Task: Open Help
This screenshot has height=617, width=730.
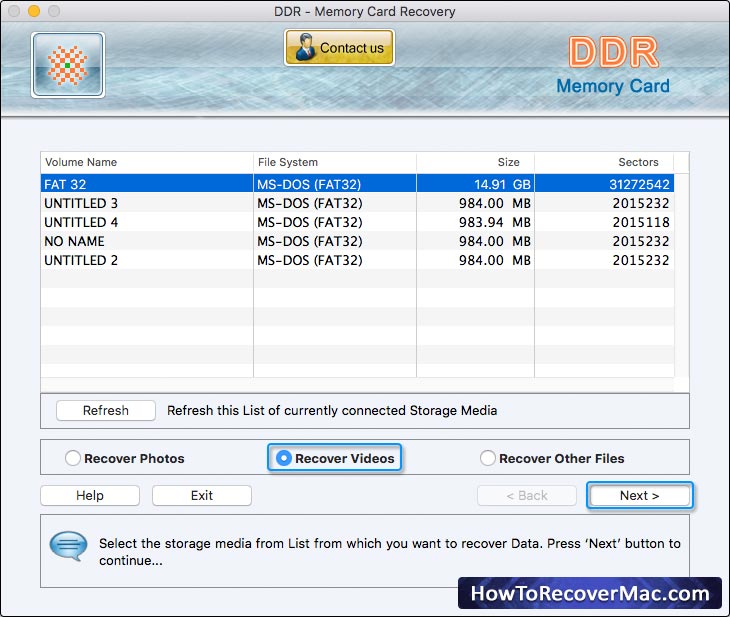Action: [90, 495]
